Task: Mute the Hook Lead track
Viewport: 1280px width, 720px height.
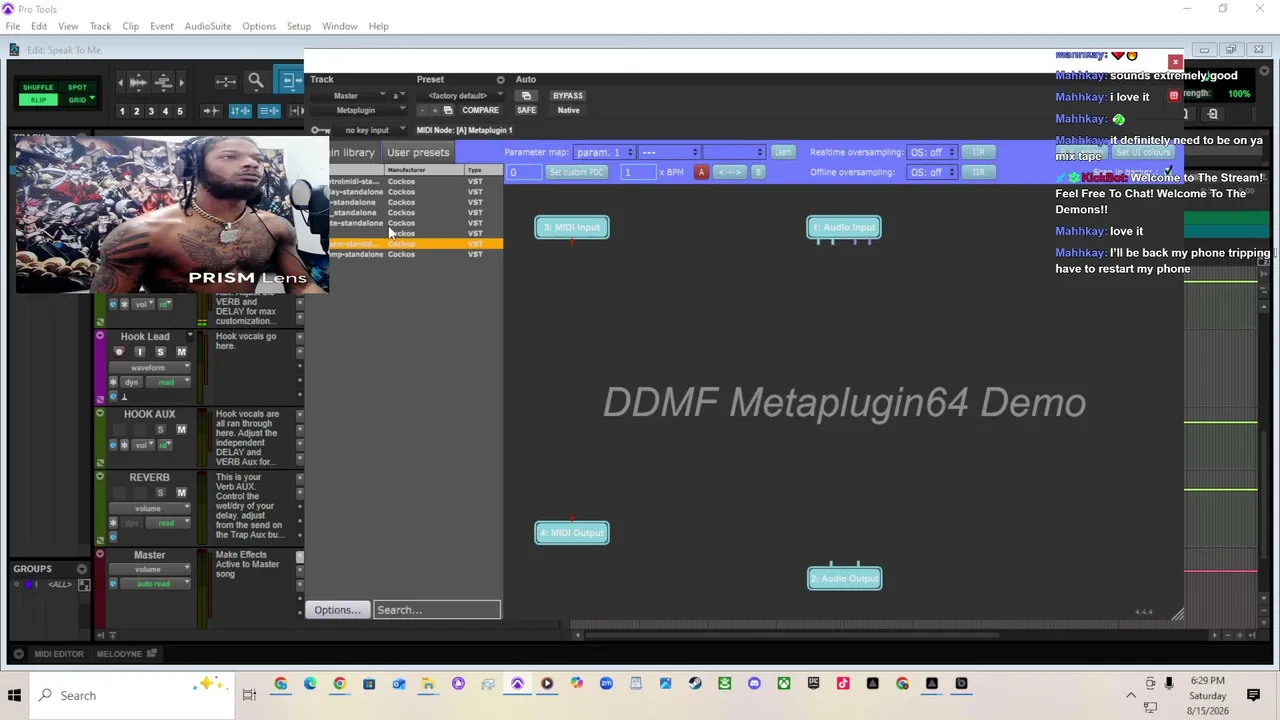Action: coord(181,352)
